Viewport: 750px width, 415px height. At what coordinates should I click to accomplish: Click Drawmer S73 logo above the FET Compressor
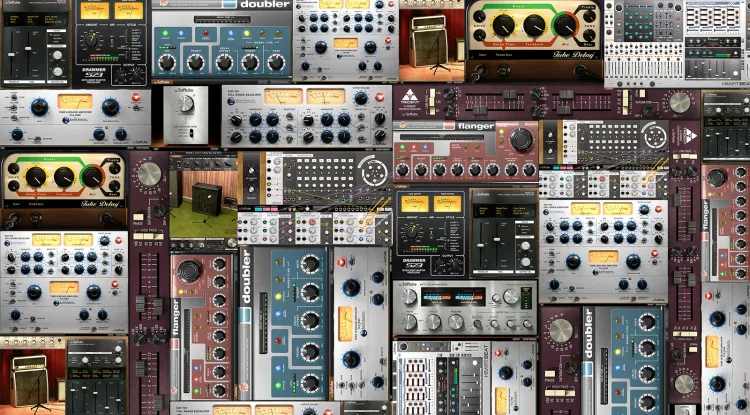414,263
